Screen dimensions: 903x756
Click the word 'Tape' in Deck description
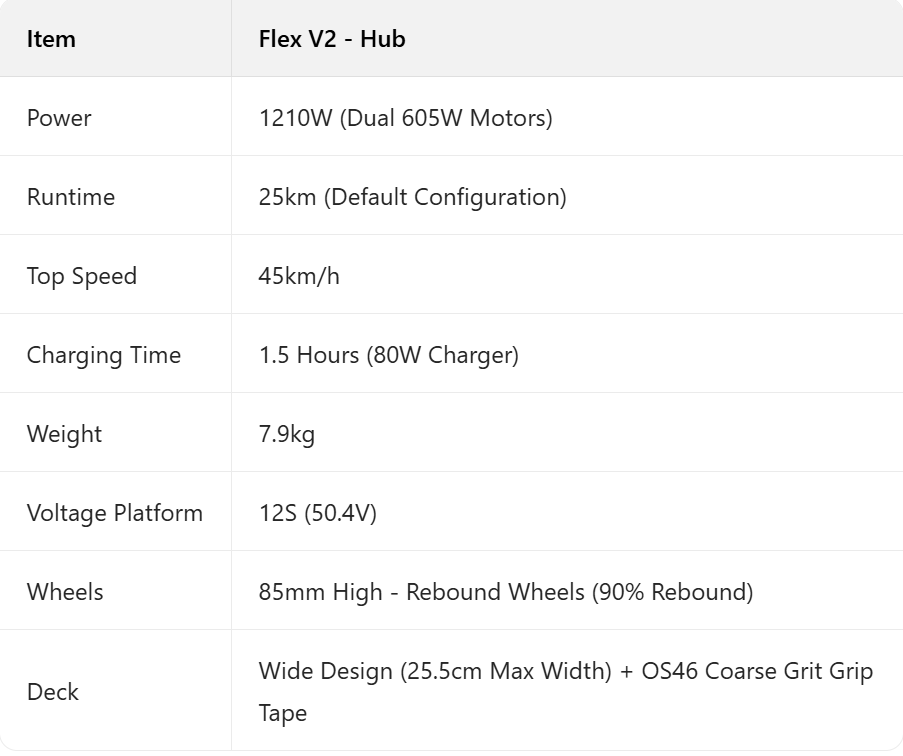pos(284,713)
